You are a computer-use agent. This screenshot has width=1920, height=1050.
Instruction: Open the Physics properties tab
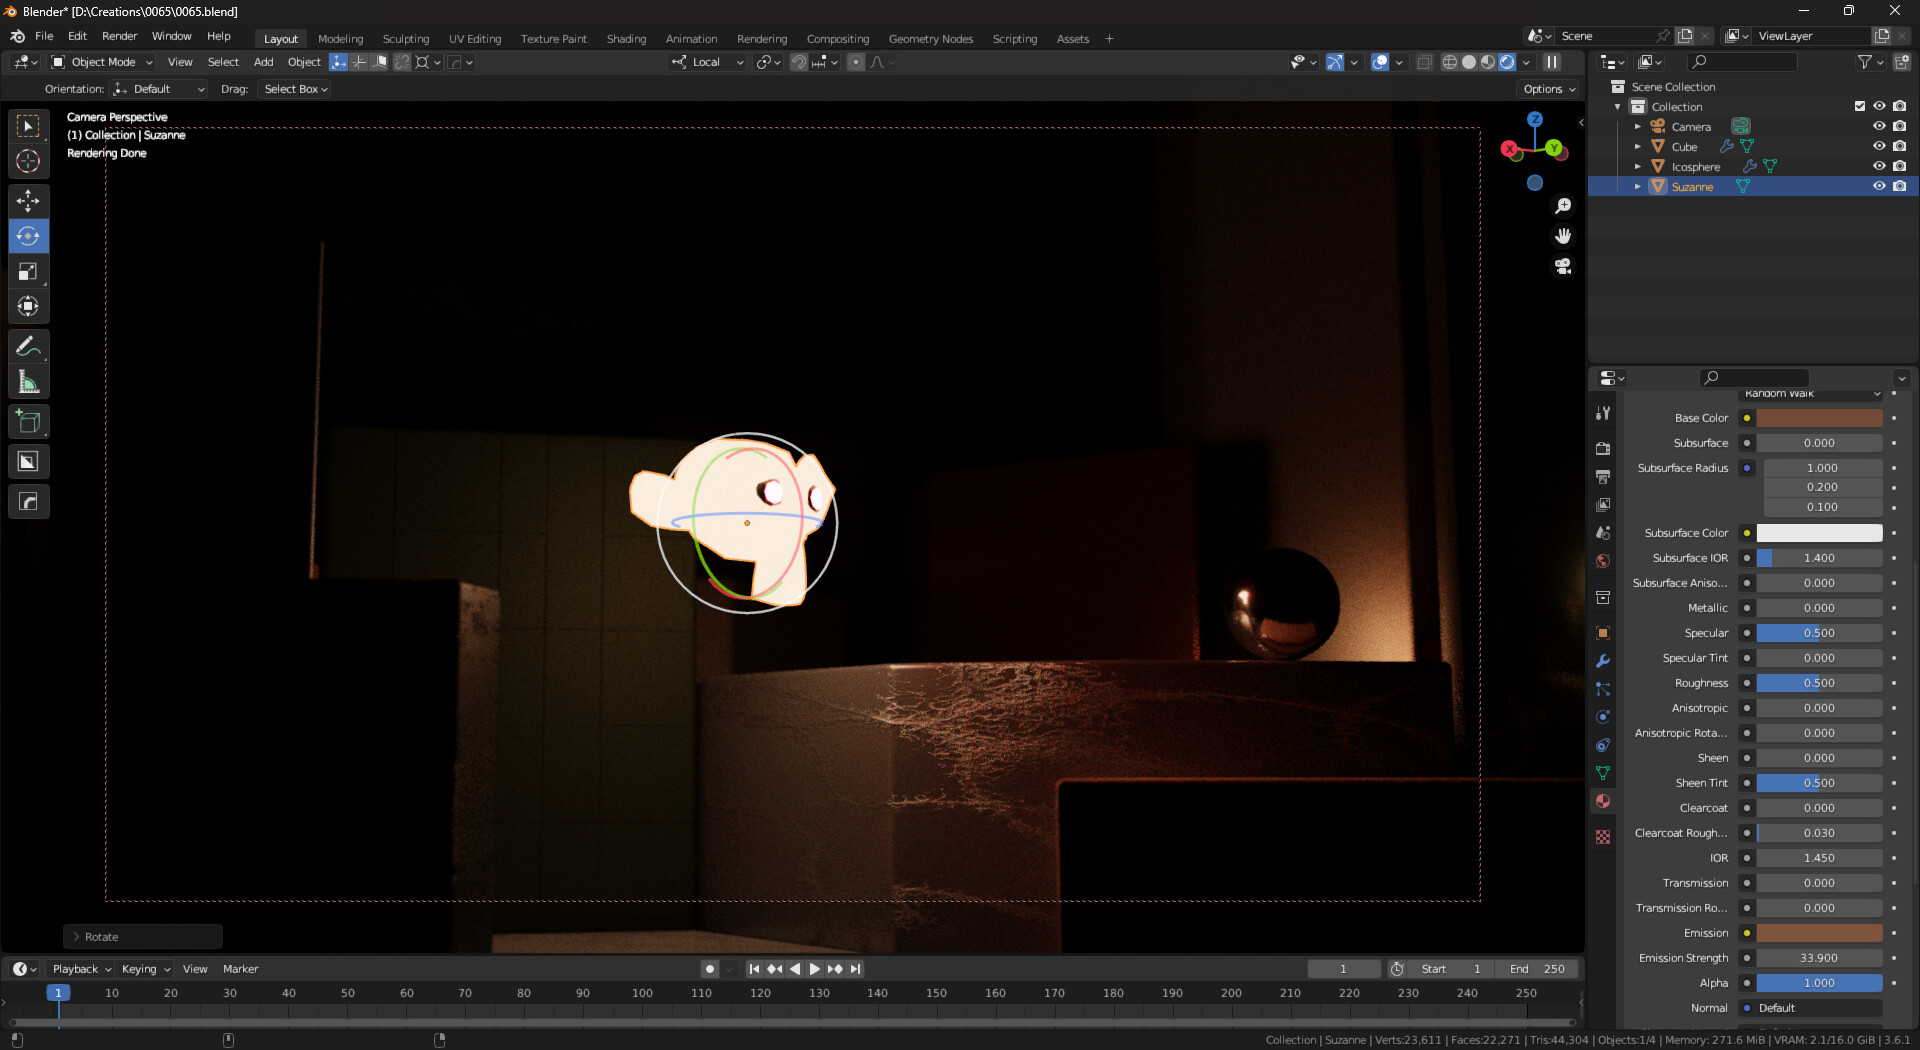point(1603,717)
